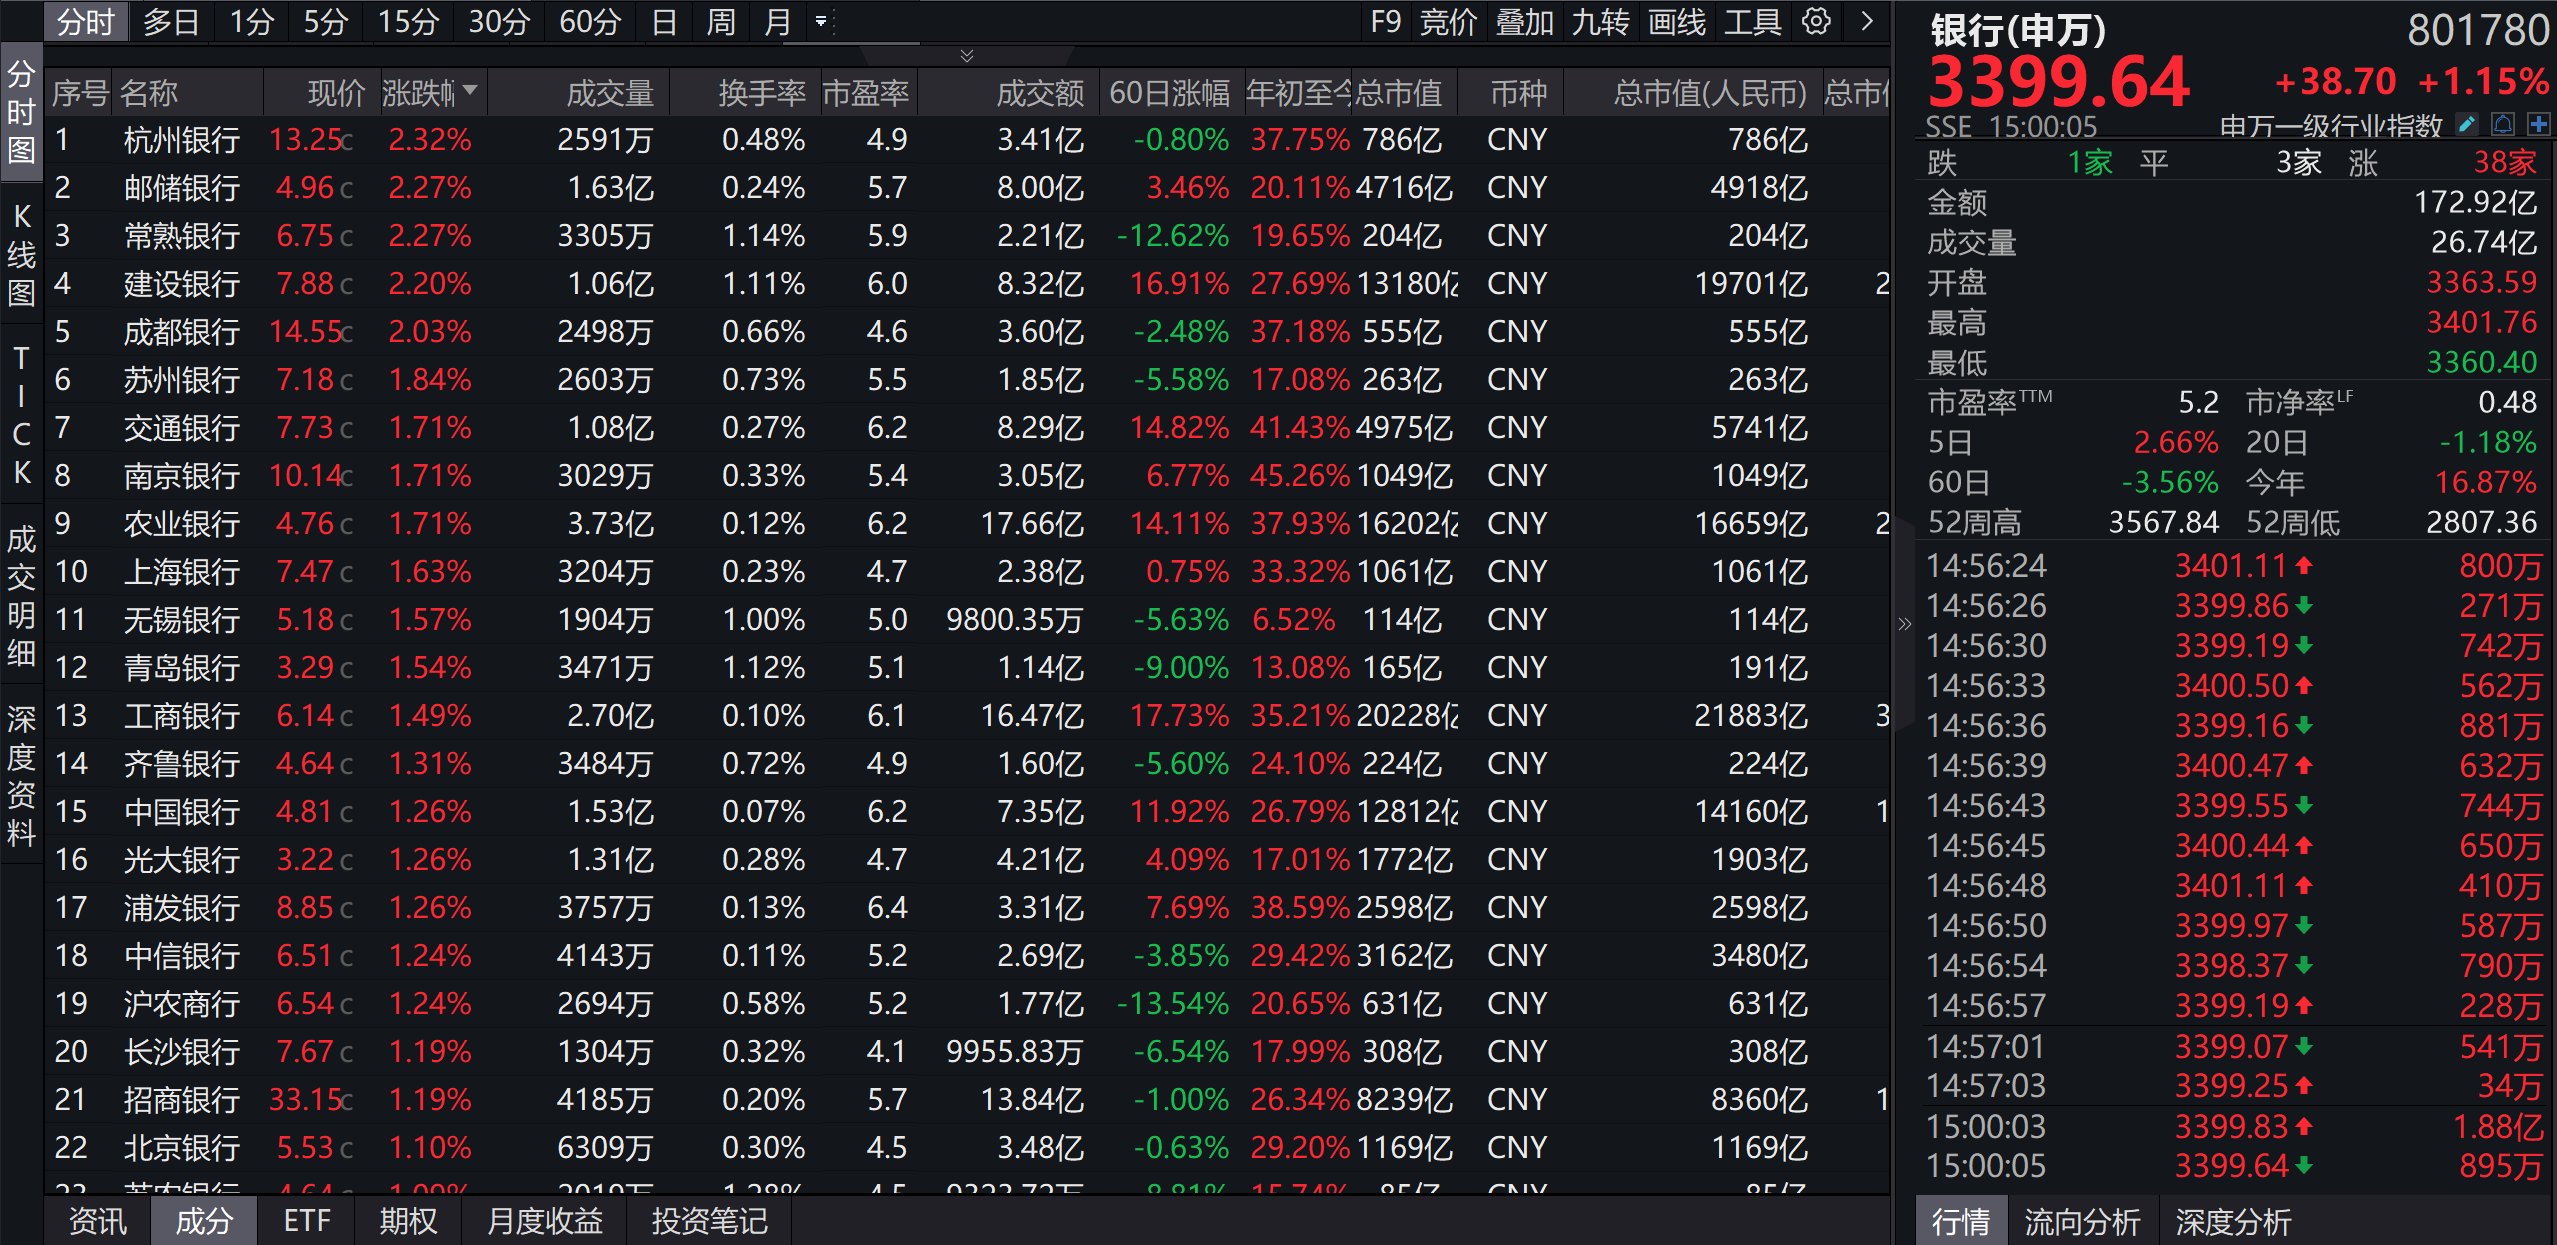2557x1245 pixels.
Task: Add index to watchlist with plus icon
Action: click(2538, 124)
